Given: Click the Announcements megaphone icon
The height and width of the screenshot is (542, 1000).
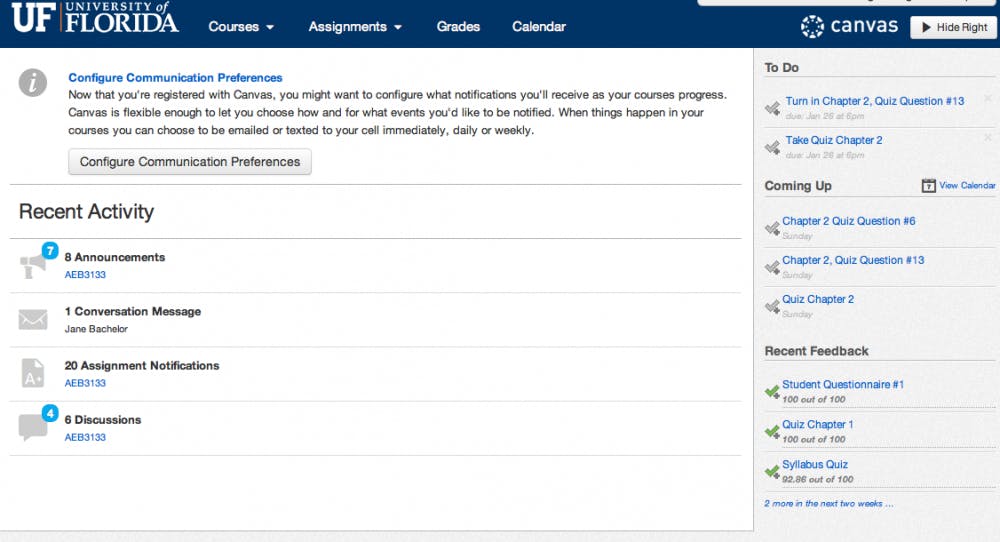Looking at the screenshot, I should (33, 266).
